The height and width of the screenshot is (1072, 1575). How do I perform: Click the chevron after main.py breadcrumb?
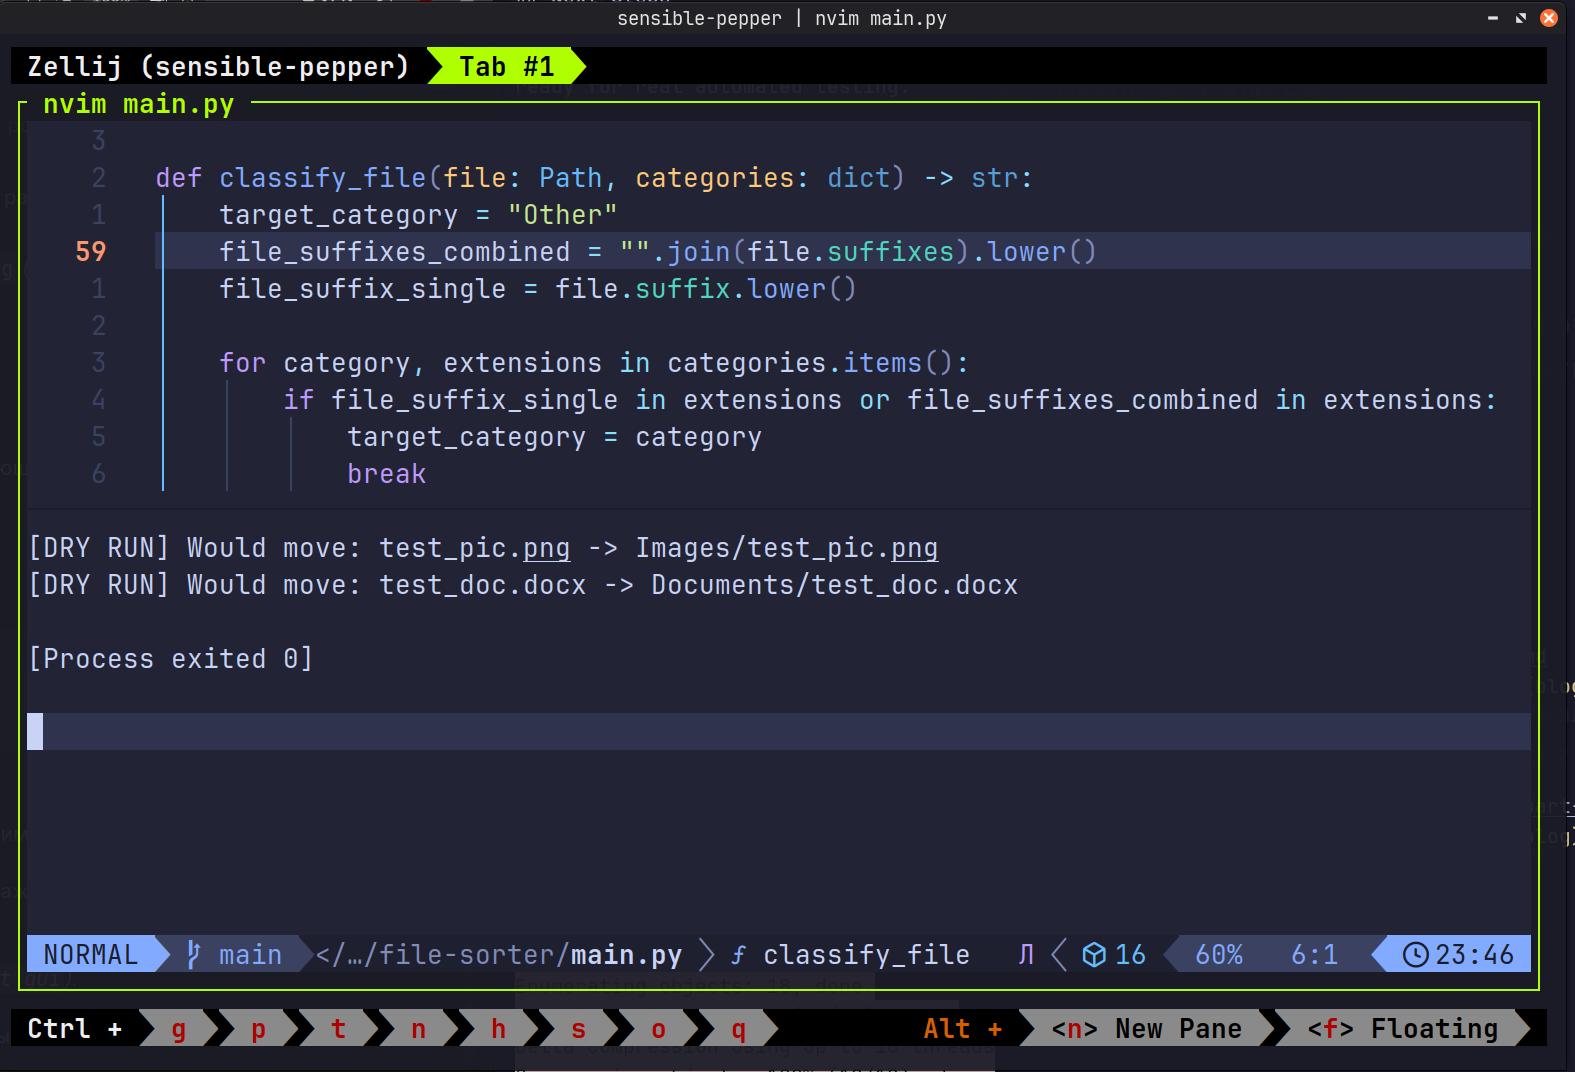click(x=707, y=955)
